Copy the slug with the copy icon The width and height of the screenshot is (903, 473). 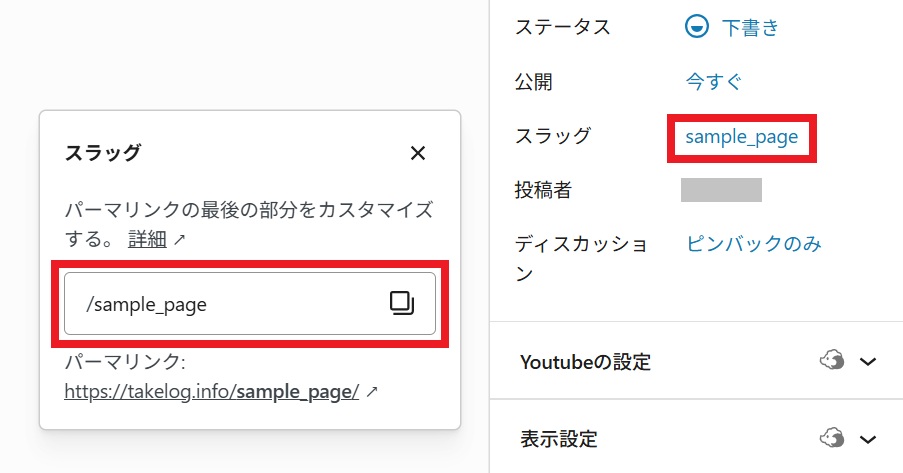(402, 303)
